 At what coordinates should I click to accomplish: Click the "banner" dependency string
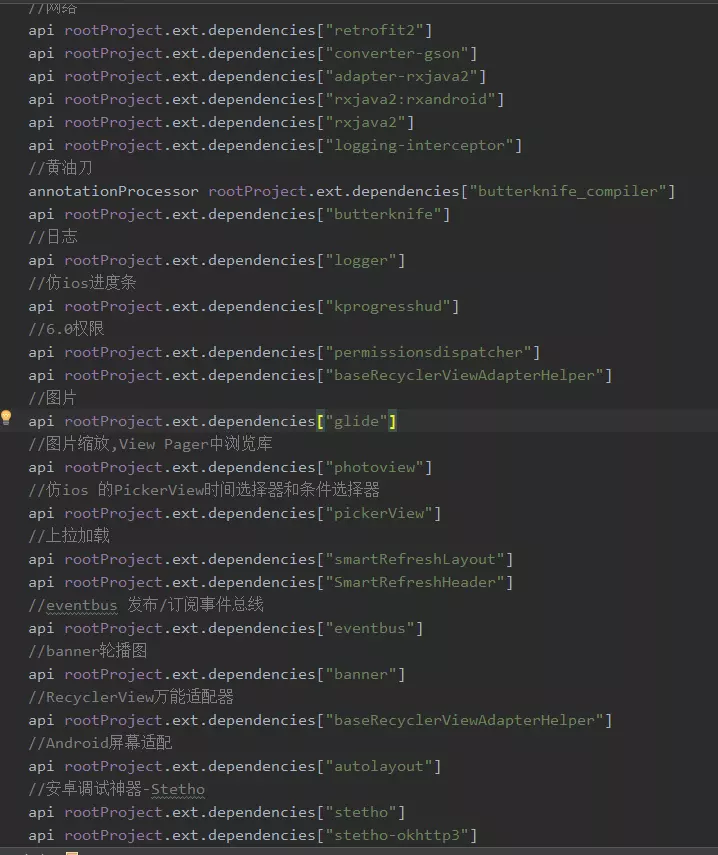(361, 675)
